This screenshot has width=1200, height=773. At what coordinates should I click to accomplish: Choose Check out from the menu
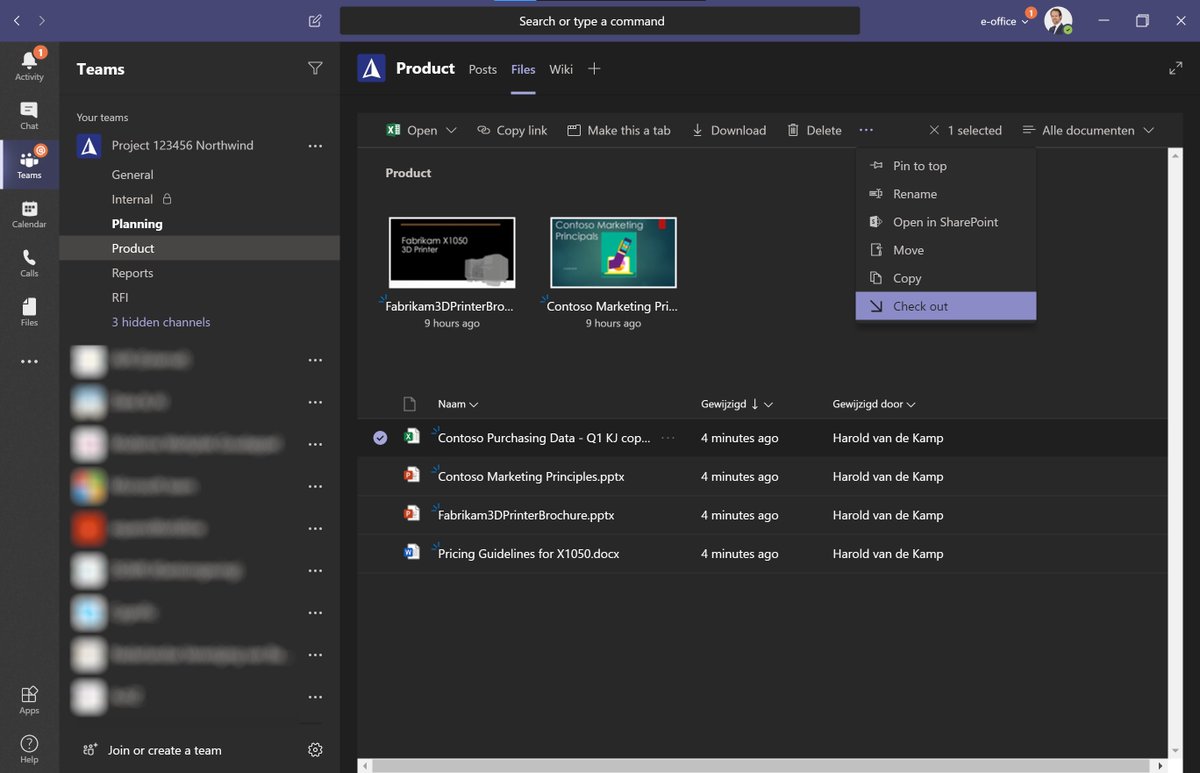946,306
